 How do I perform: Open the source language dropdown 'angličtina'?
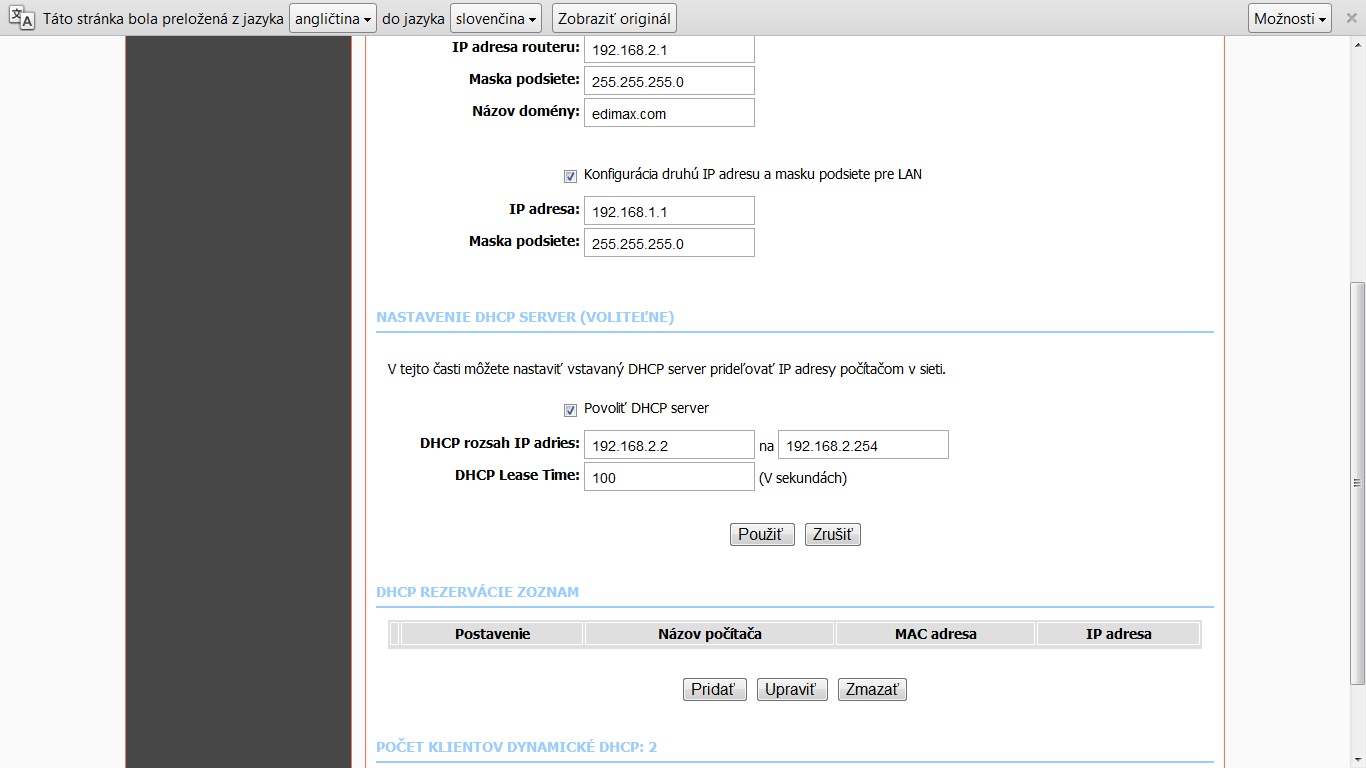(x=333, y=19)
